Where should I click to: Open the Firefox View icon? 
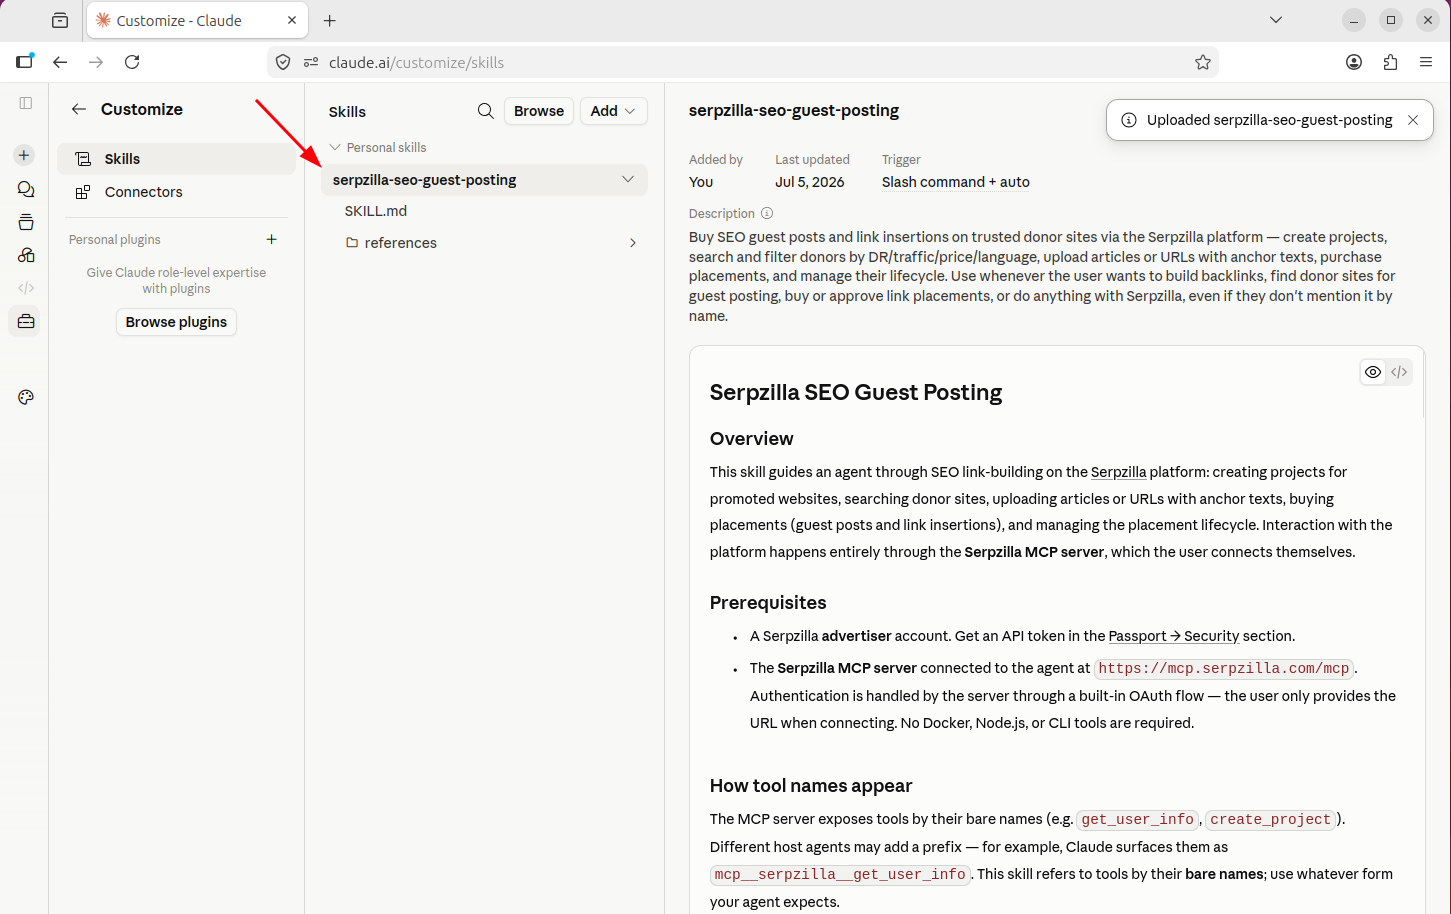60,20
